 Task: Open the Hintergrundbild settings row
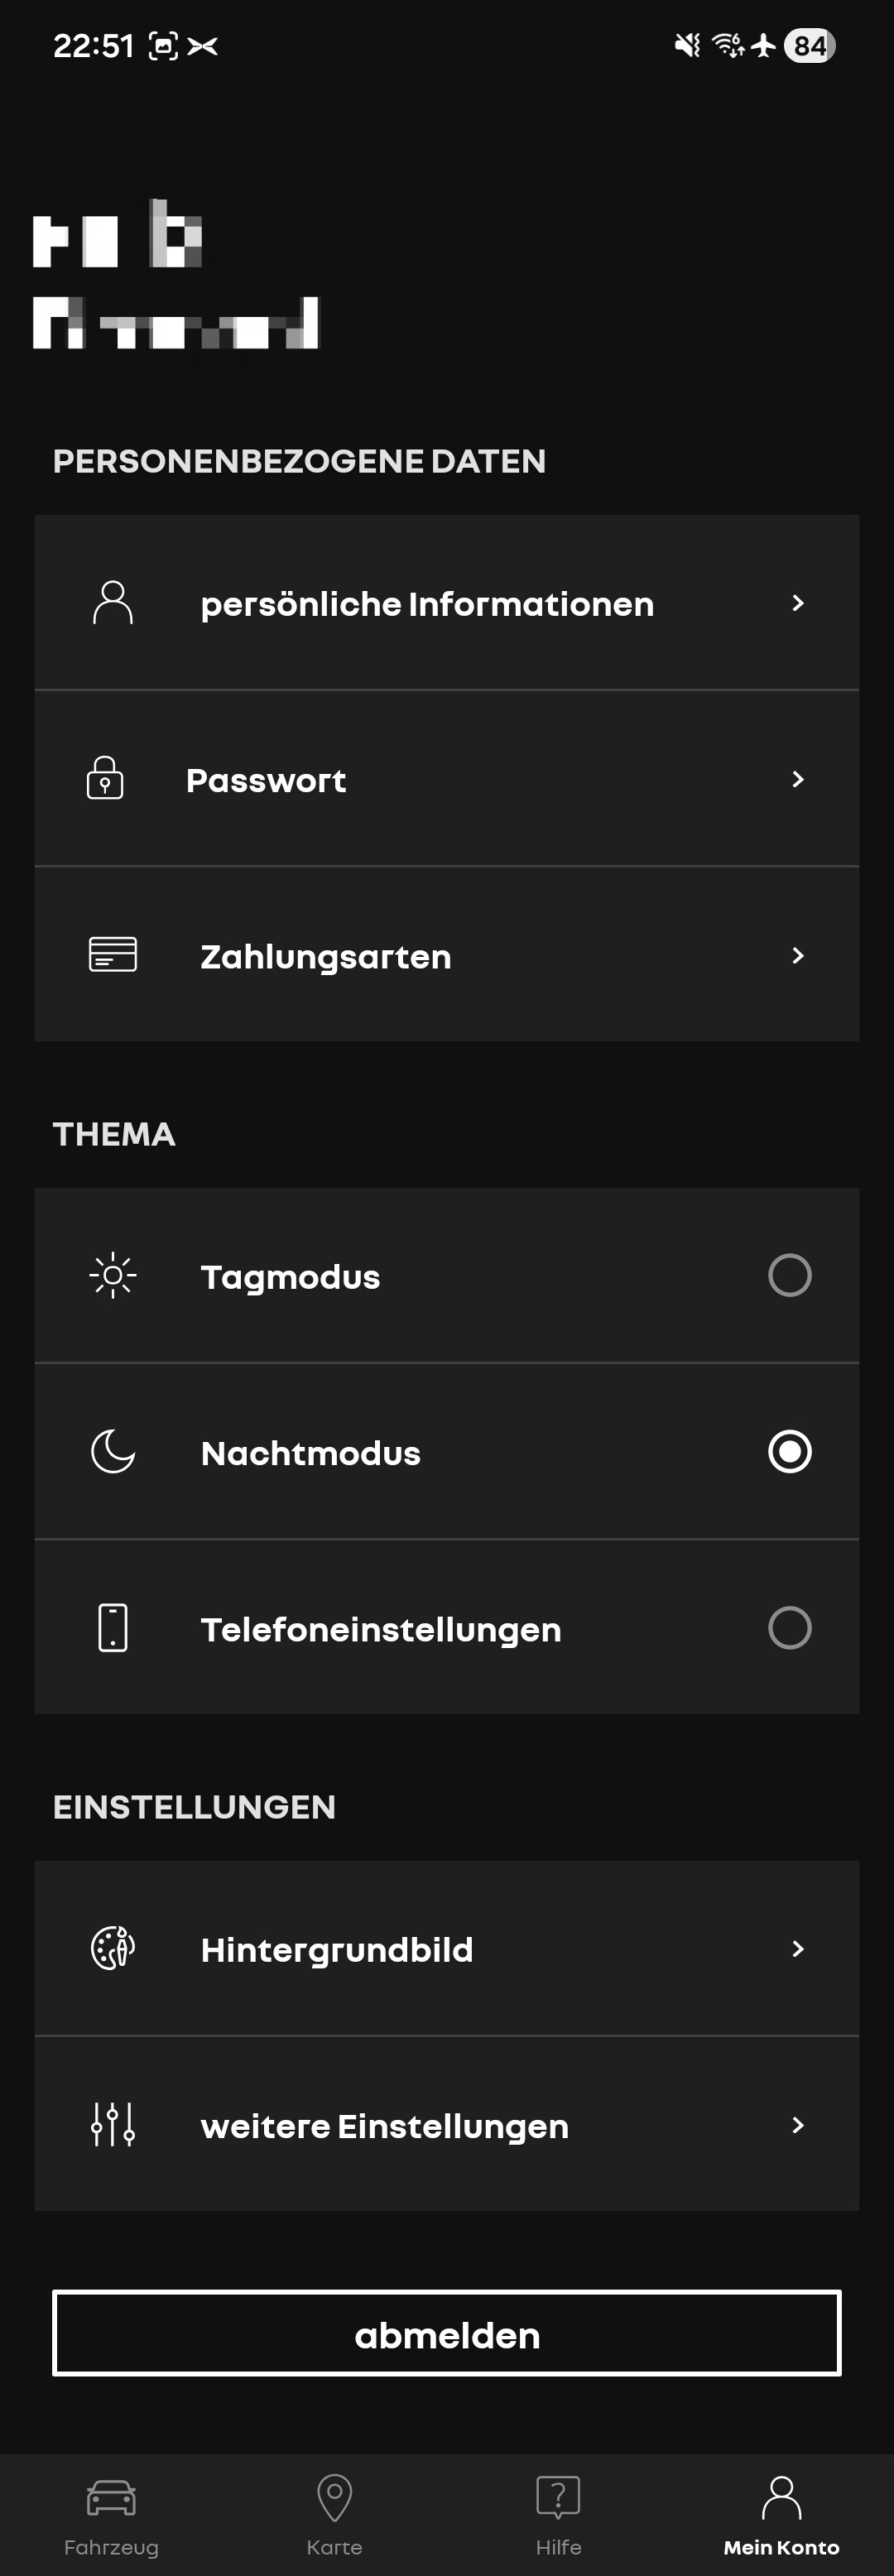pos(446,1949)
